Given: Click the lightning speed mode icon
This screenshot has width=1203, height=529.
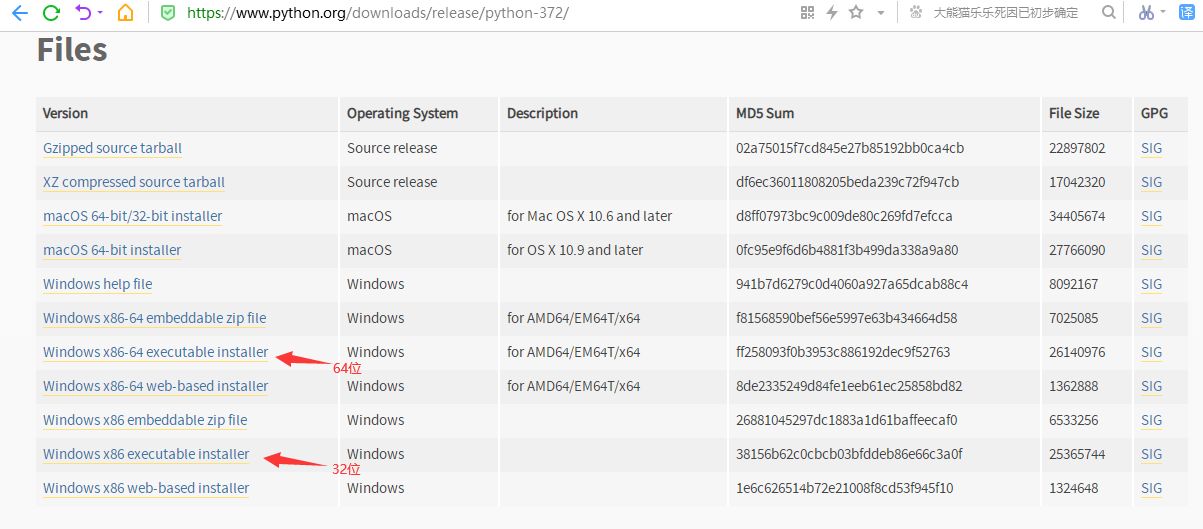Looking at the screenshot, I should point(832,13).
